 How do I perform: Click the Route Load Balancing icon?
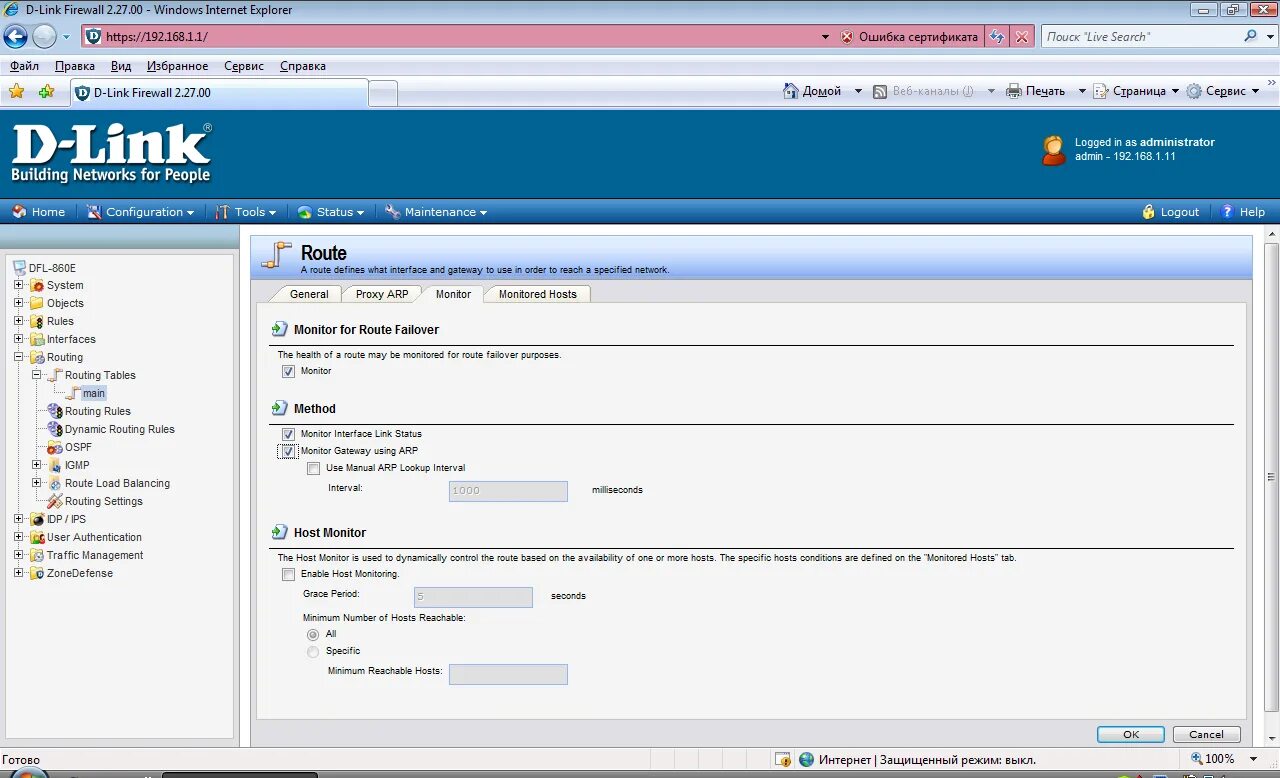(55, 483)
